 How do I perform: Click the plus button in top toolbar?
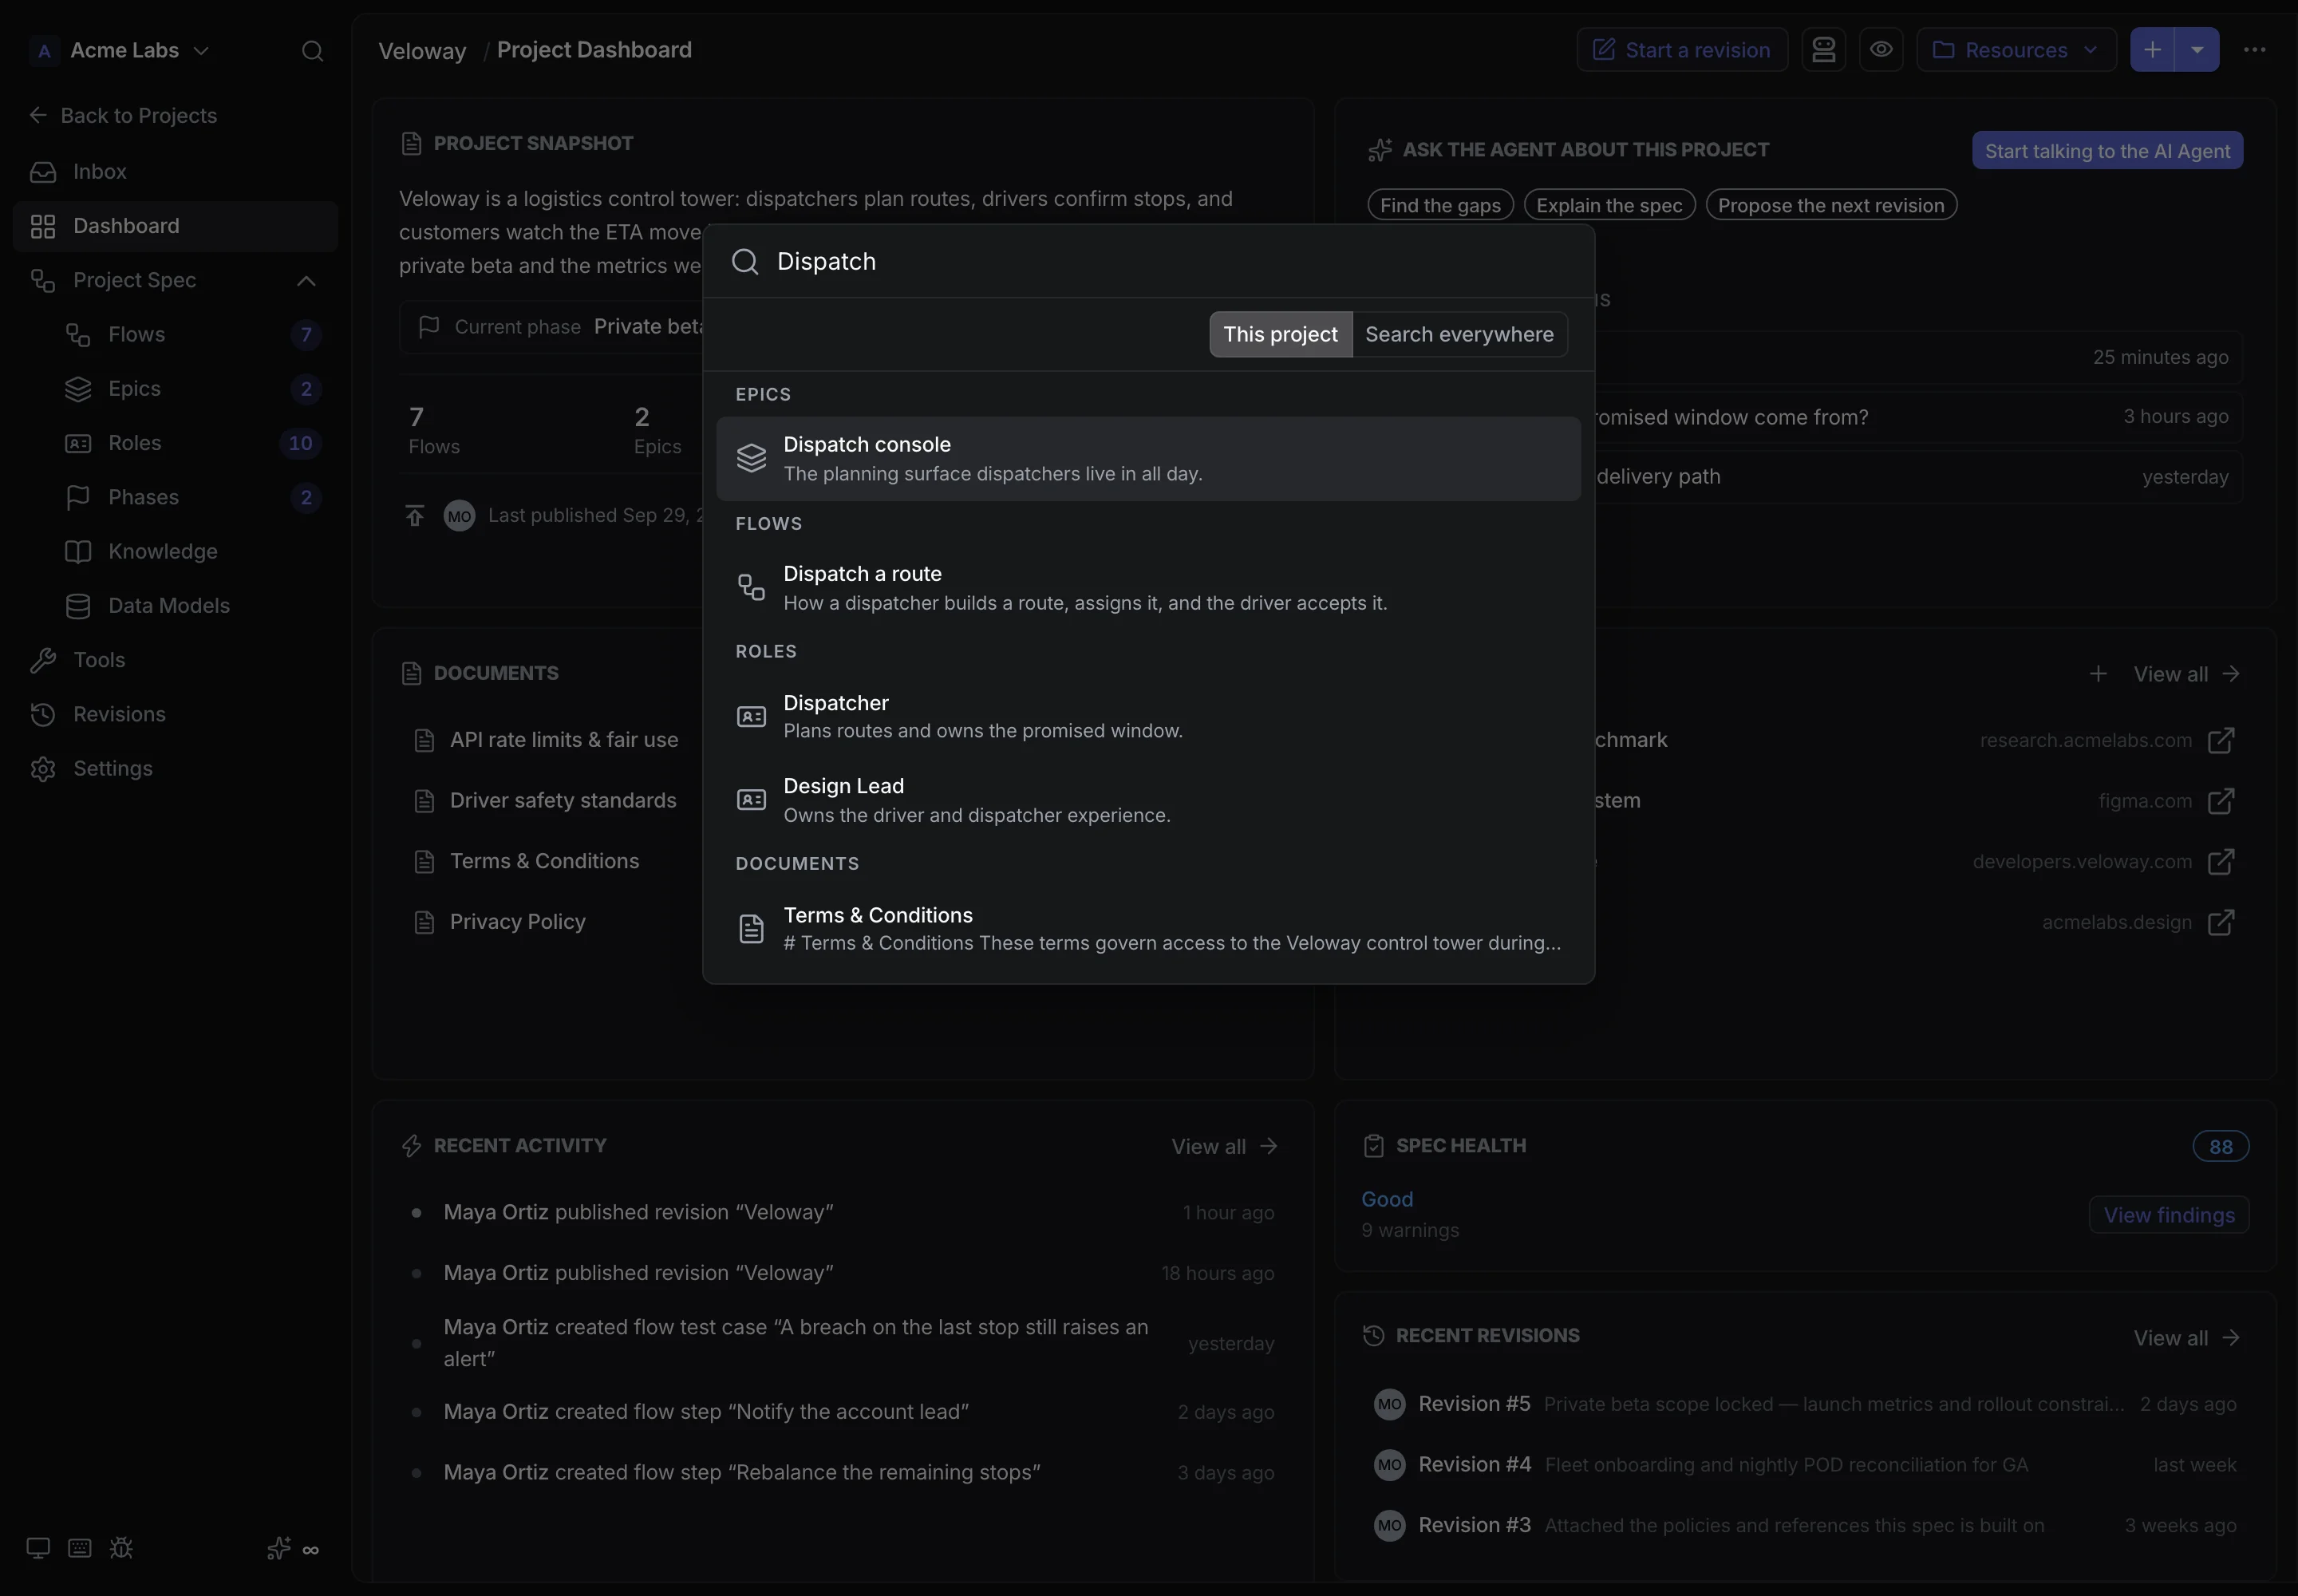pos(2152,50)
